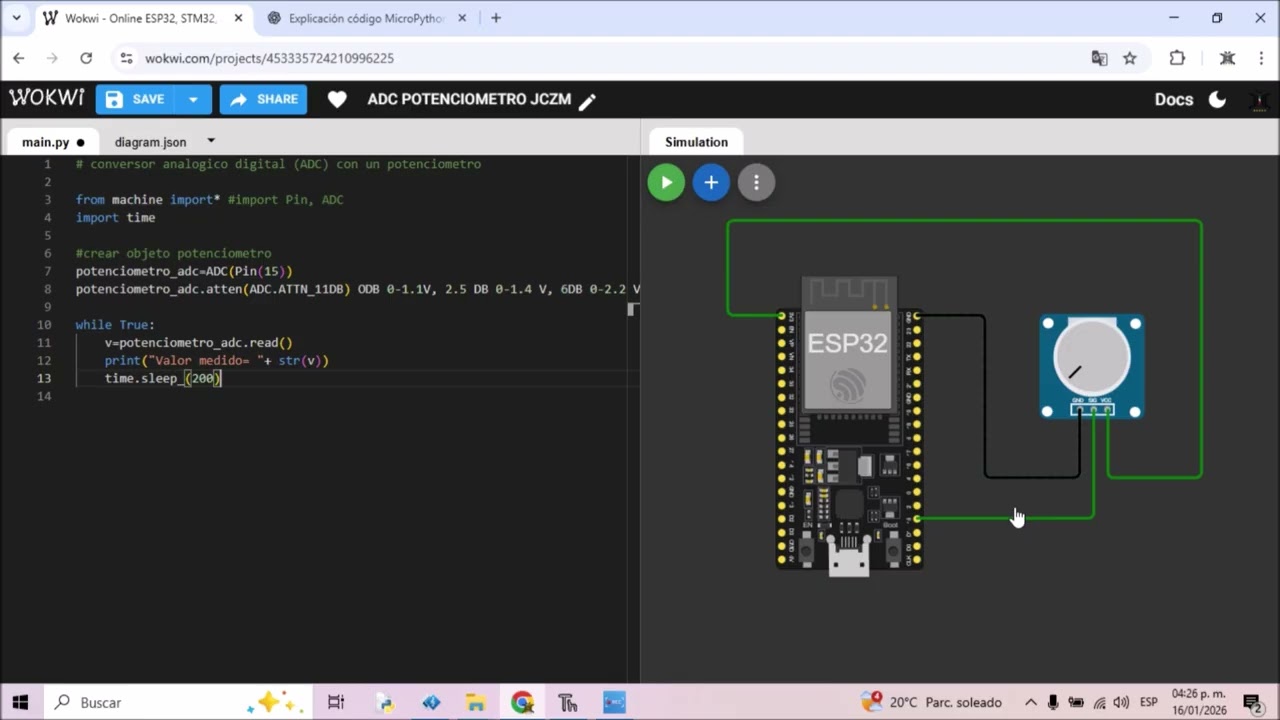Go back in the browser

[x=19, y=58]
